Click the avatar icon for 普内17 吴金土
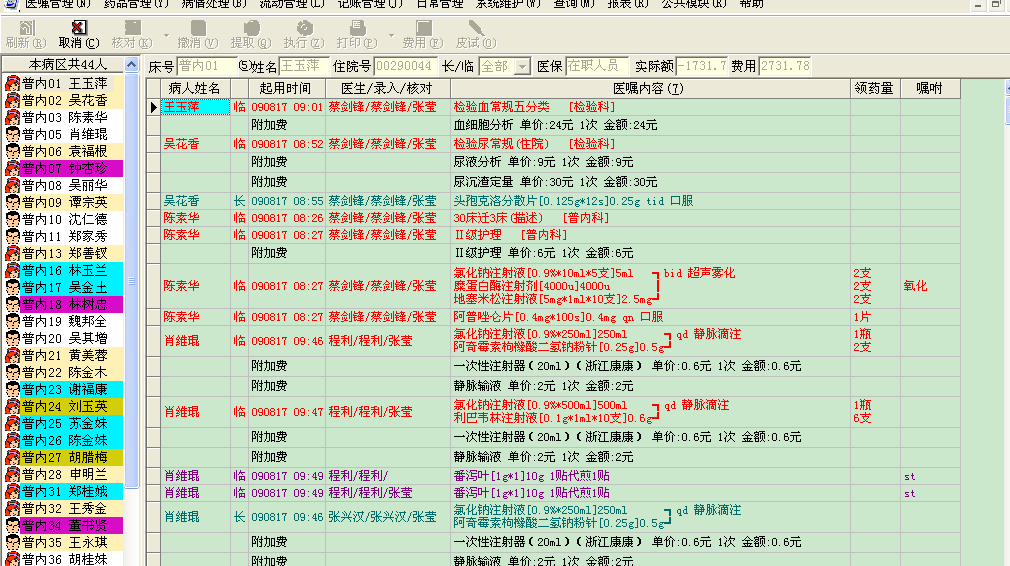Viewport: 1010px width, 566px height. (12, 288)
